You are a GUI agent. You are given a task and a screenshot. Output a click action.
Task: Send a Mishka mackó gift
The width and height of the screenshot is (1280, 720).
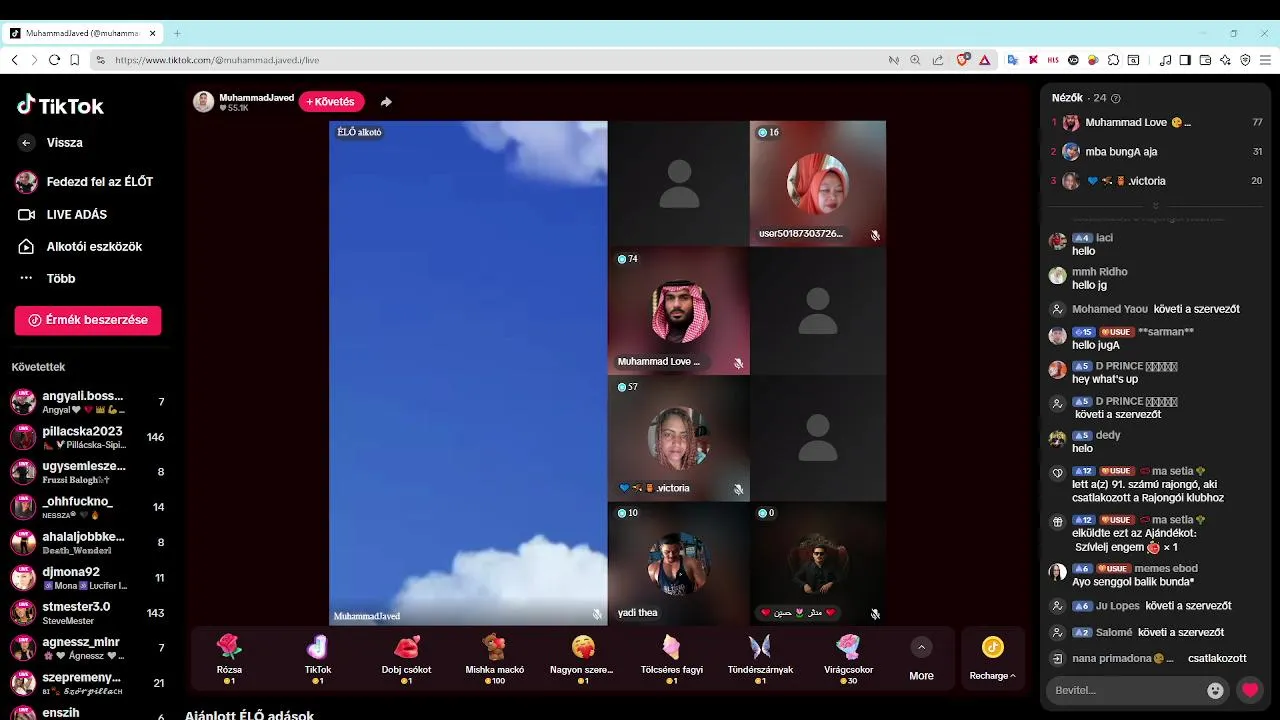coord(495,658)
